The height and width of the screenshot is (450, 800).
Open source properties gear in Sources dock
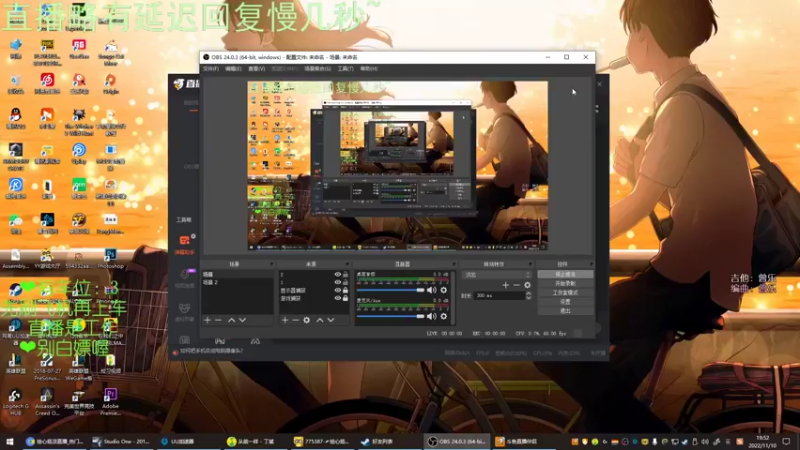[307, 320]
